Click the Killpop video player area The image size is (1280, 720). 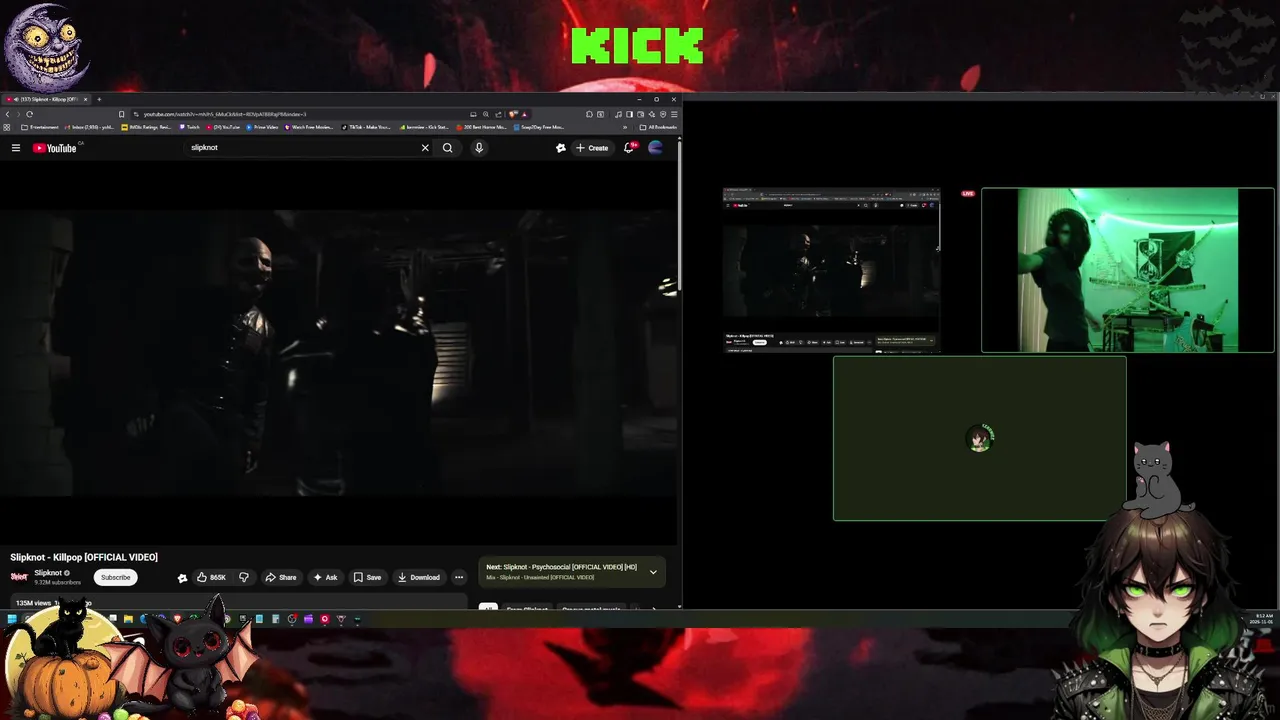point(338,353)
